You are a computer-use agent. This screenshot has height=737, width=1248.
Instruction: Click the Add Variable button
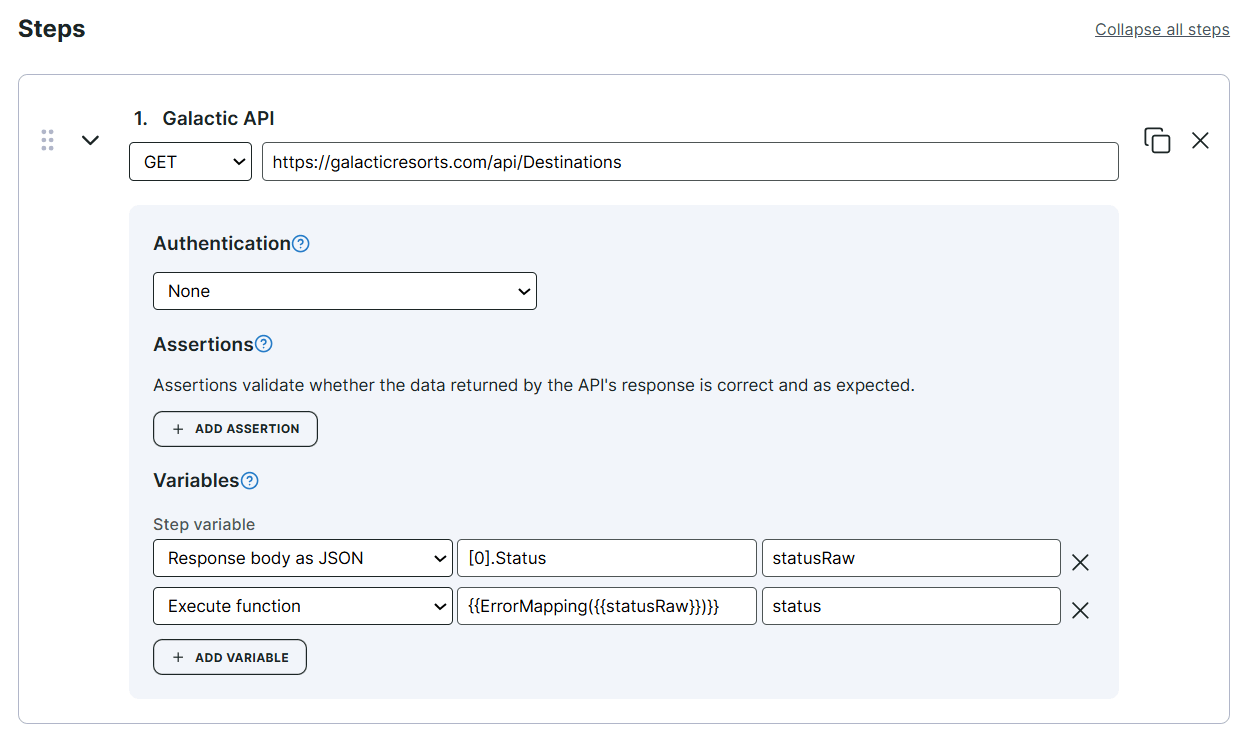tap(230, 657)
